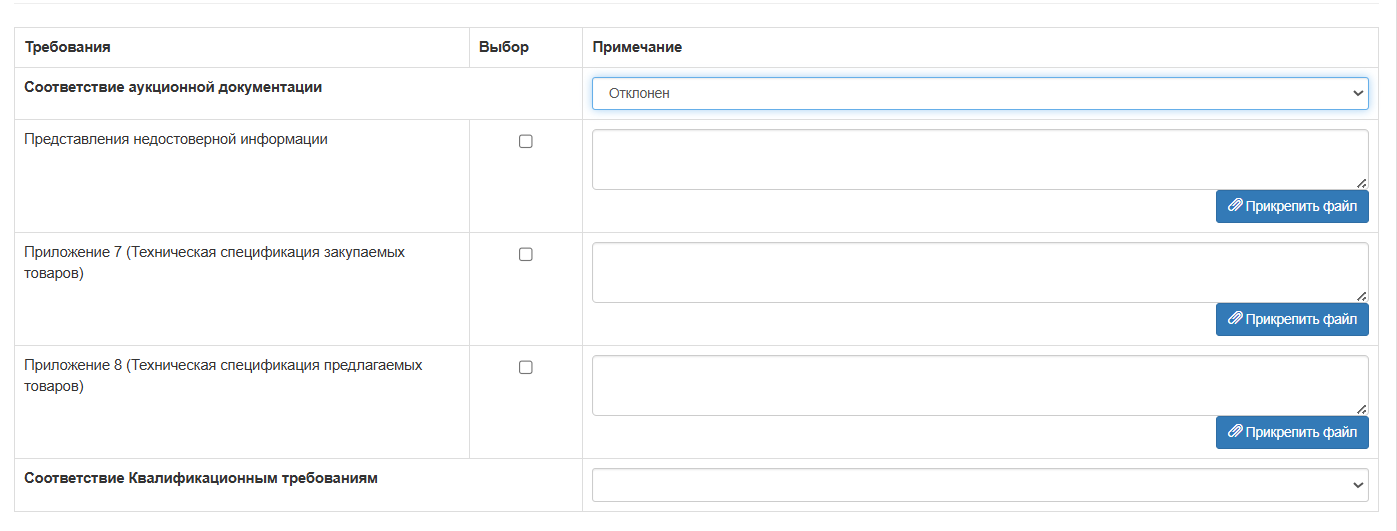The width and height of the screenshot is (1397, 531).
Task: Click resize grip of the Приложение 7 note box
Action: pos(1362,296)
